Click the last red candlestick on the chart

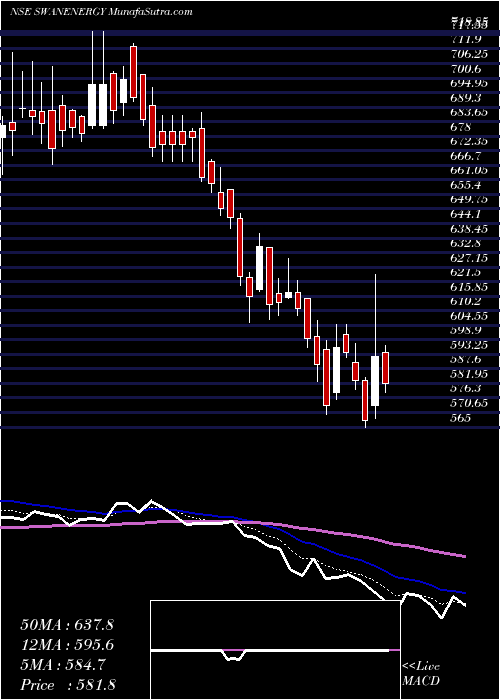[386, 368]
